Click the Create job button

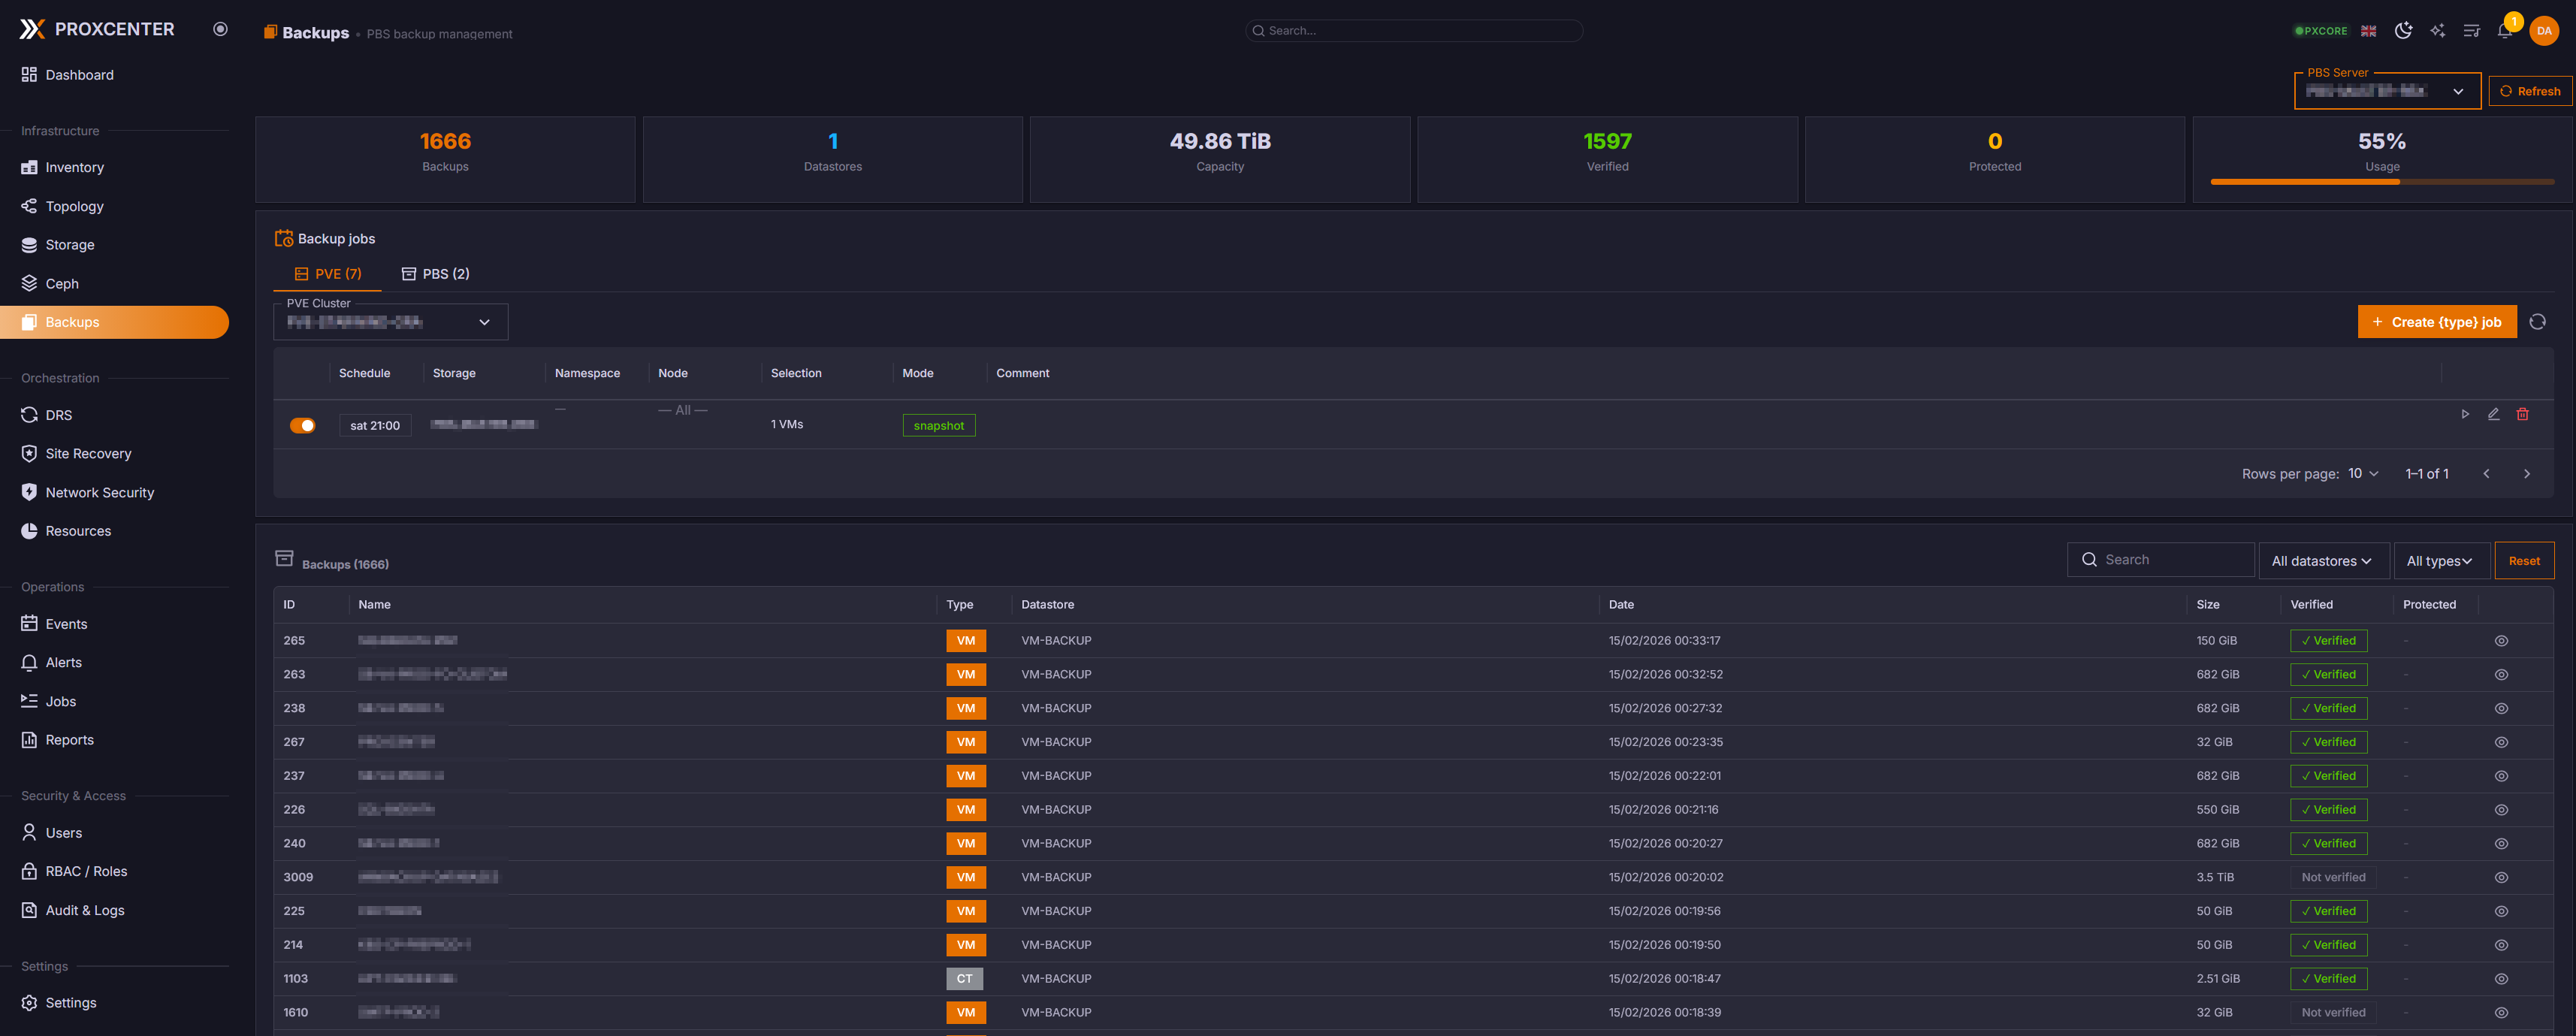click(2438, 321)
